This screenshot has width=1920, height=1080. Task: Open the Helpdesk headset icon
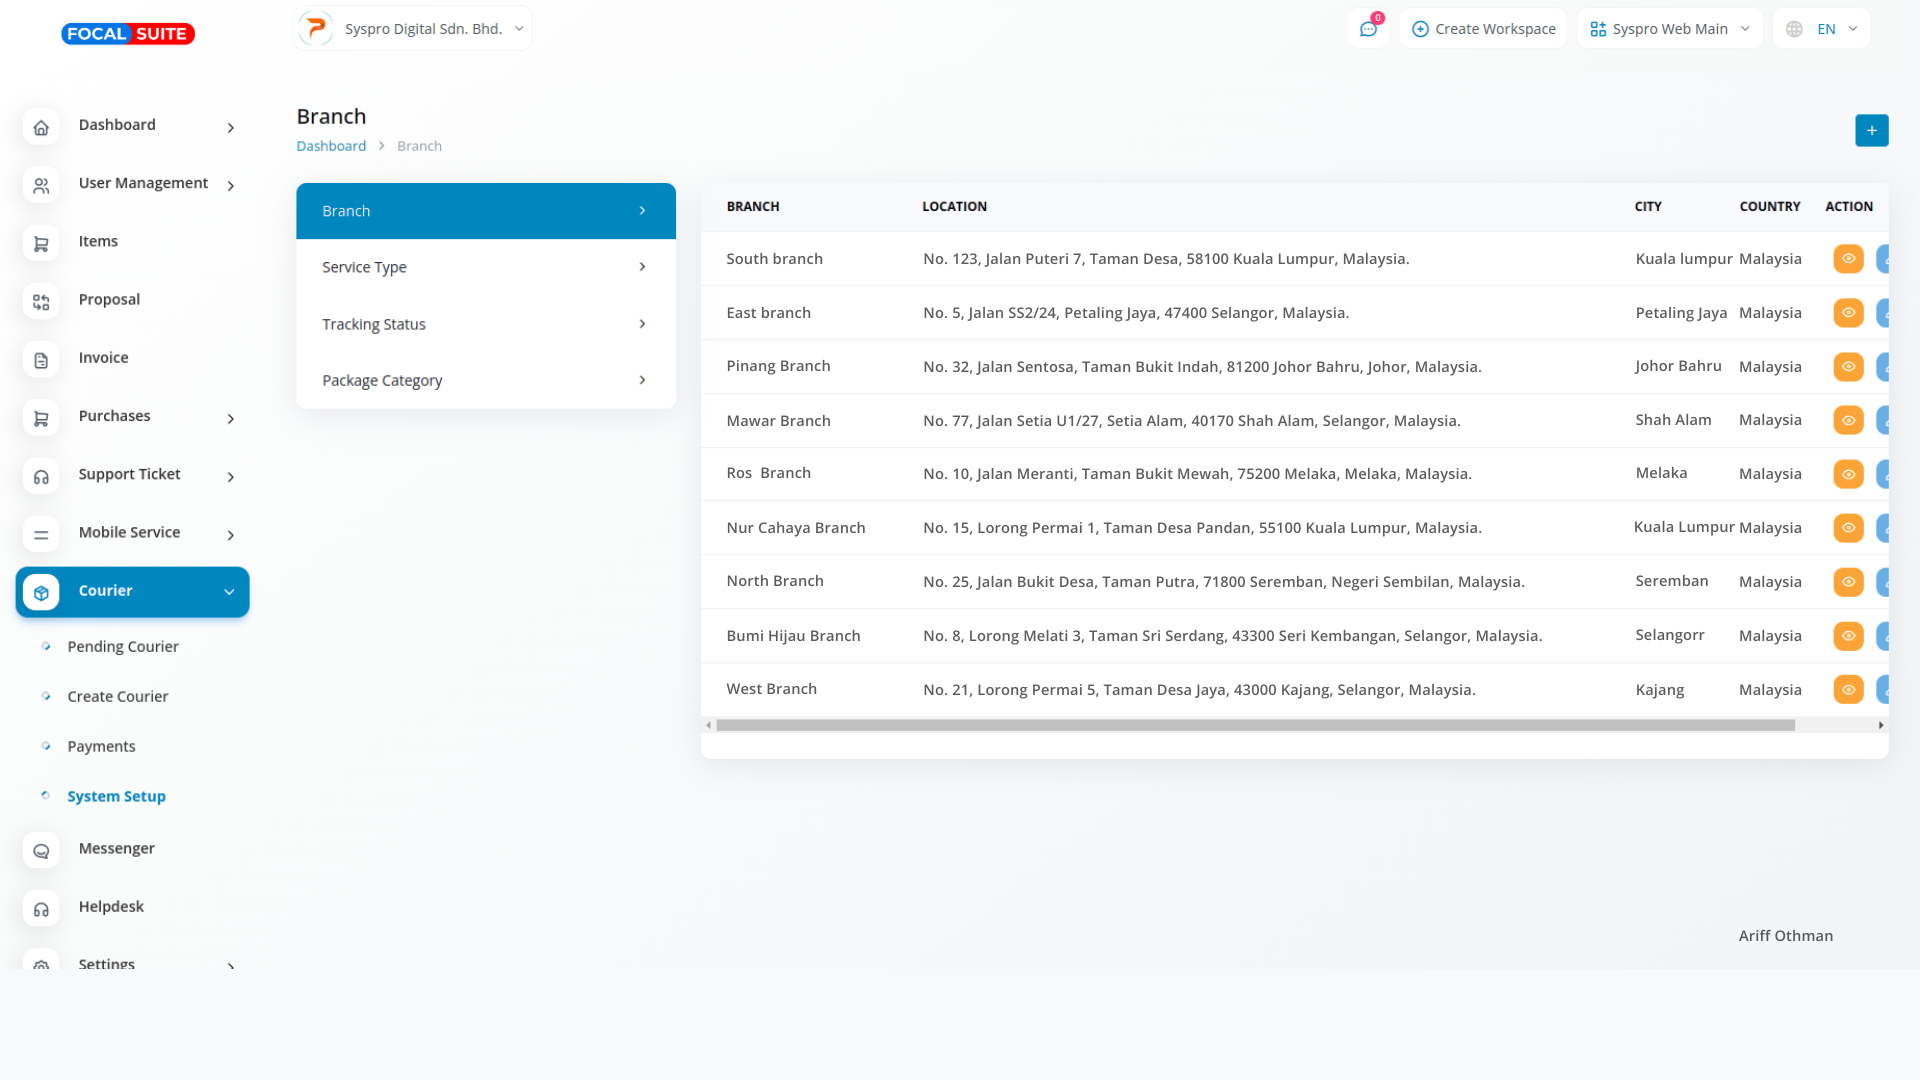pos(41,909)
